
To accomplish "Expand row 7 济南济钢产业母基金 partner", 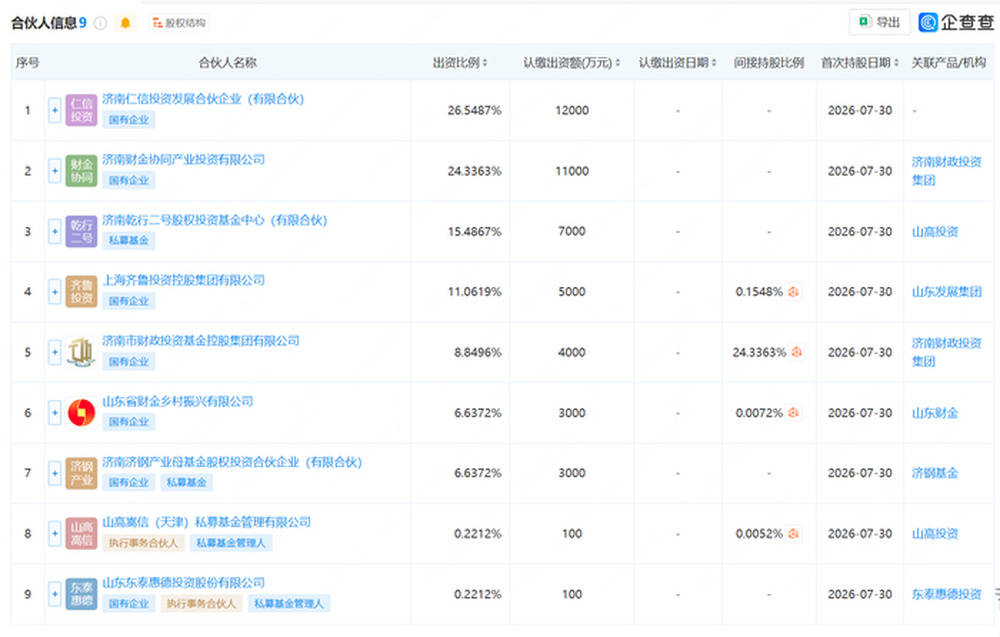I will tap(55, 473).
